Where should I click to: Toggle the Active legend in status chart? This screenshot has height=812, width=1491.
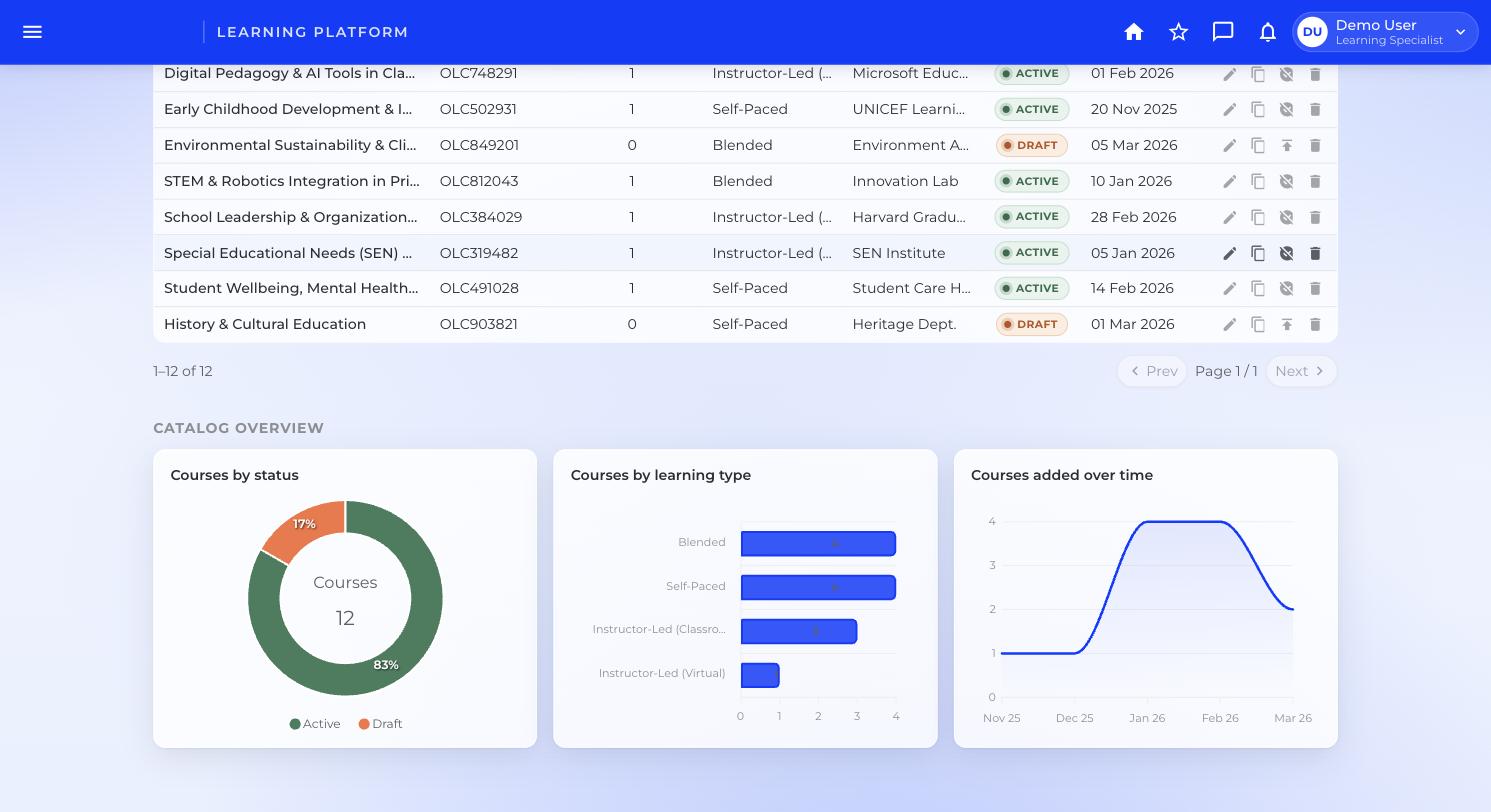coord(315,724)
